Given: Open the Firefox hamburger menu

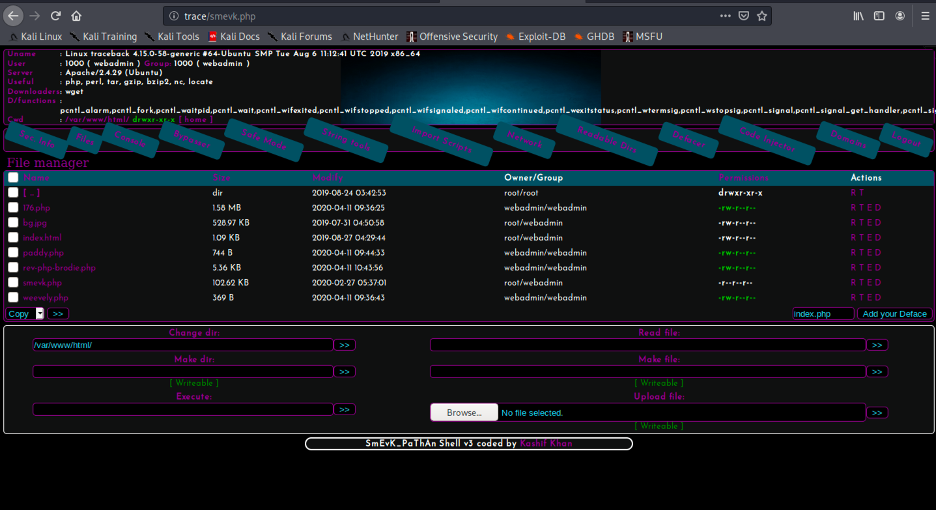Looking at the screenshot, I should click(925, 16).
